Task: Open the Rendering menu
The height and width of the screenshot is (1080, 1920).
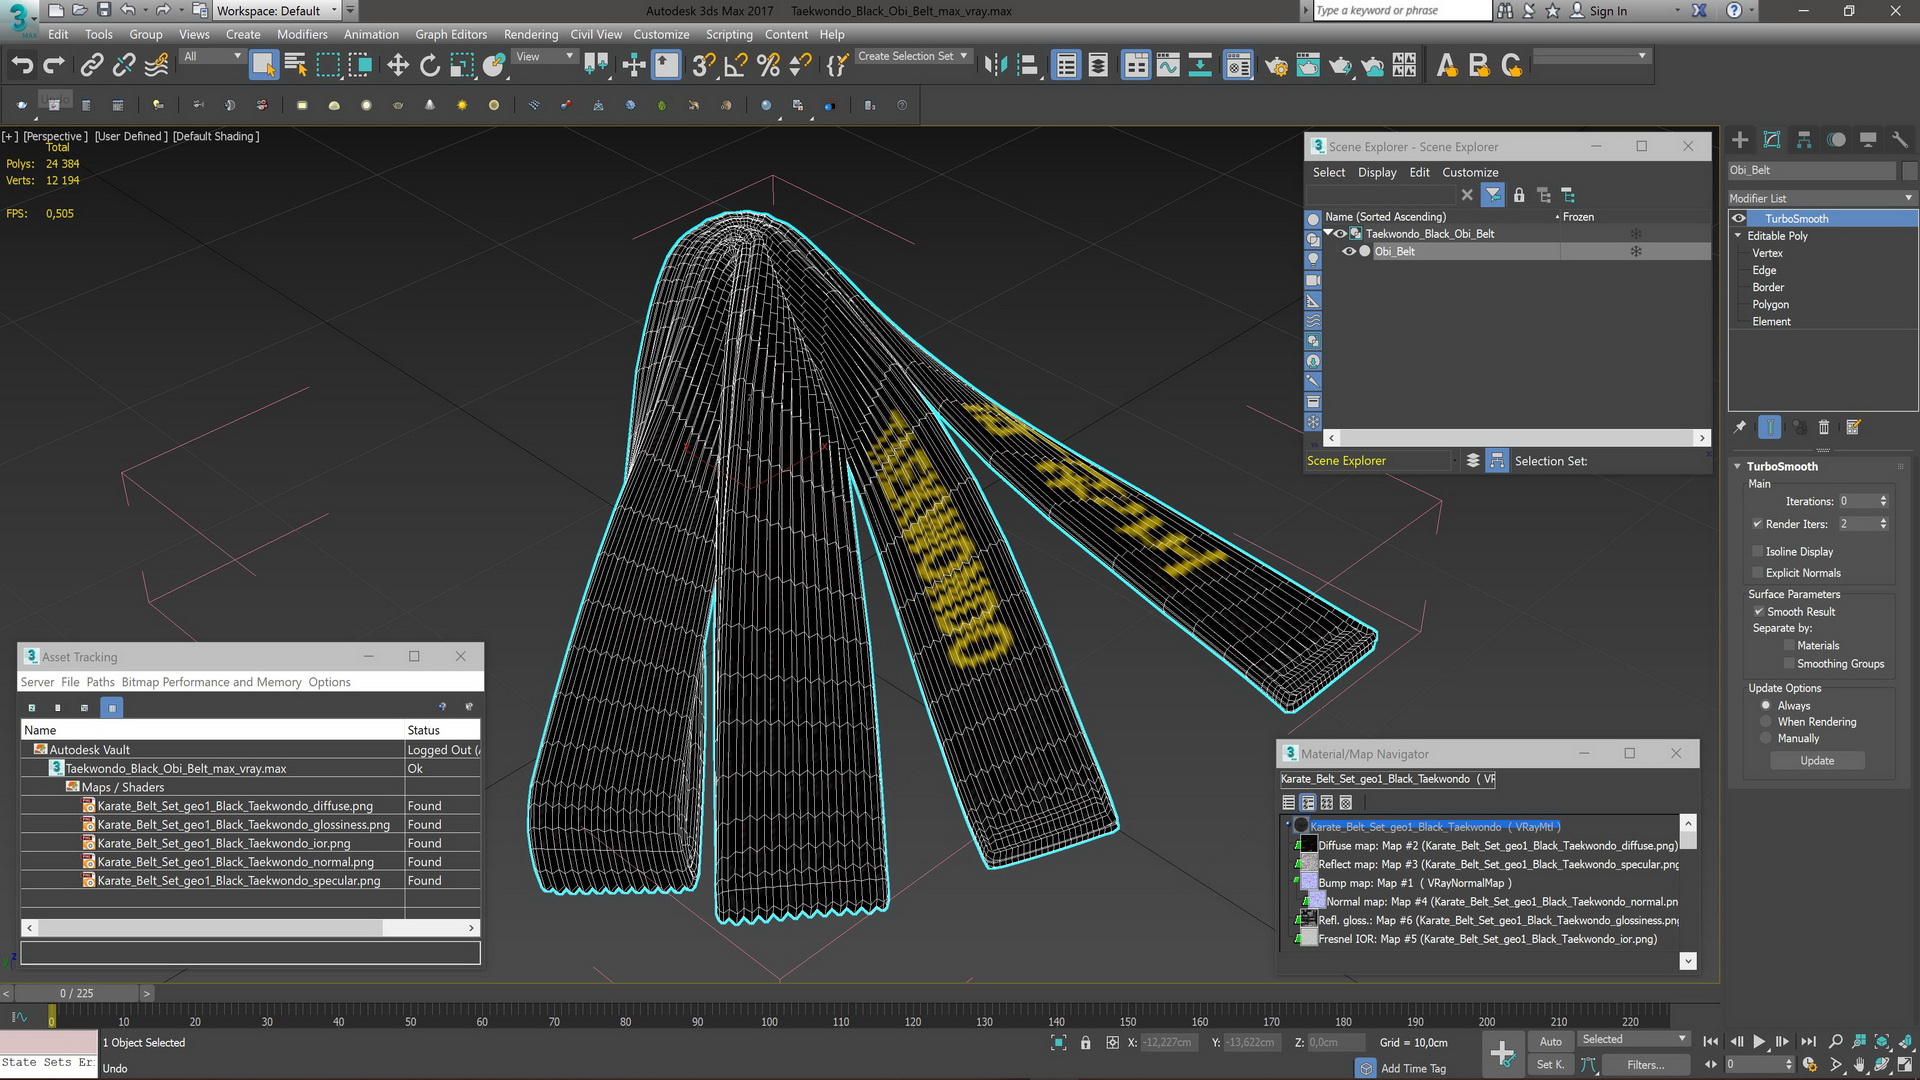Action: pos(530,34)
